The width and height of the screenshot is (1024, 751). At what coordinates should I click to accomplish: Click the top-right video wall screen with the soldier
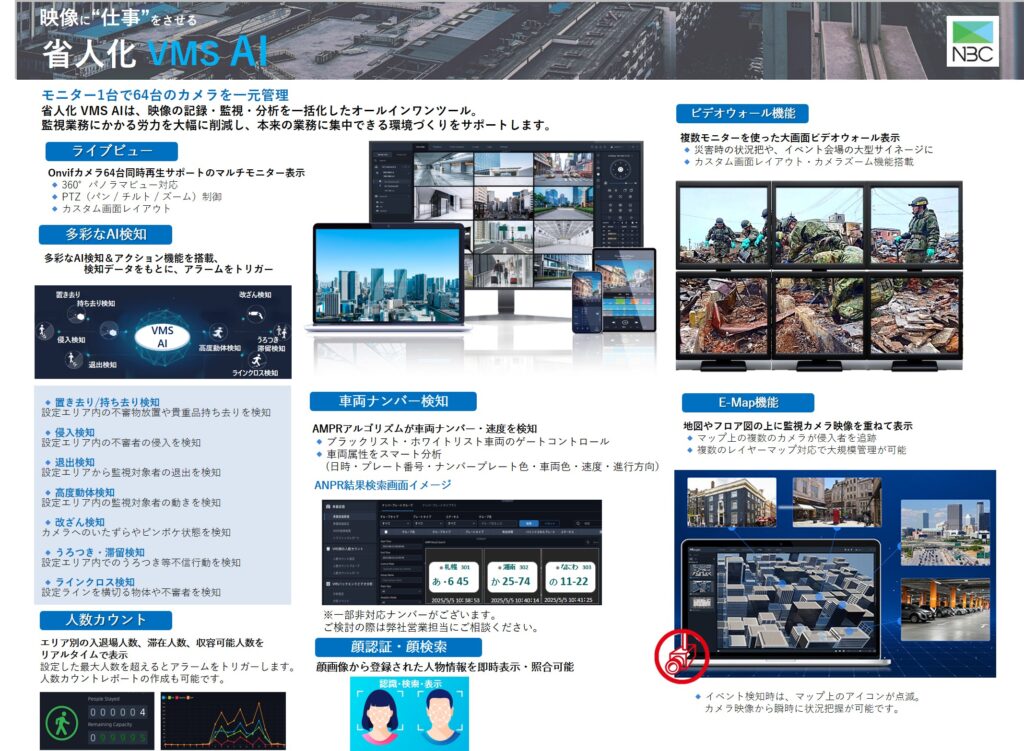click(915, 225)
